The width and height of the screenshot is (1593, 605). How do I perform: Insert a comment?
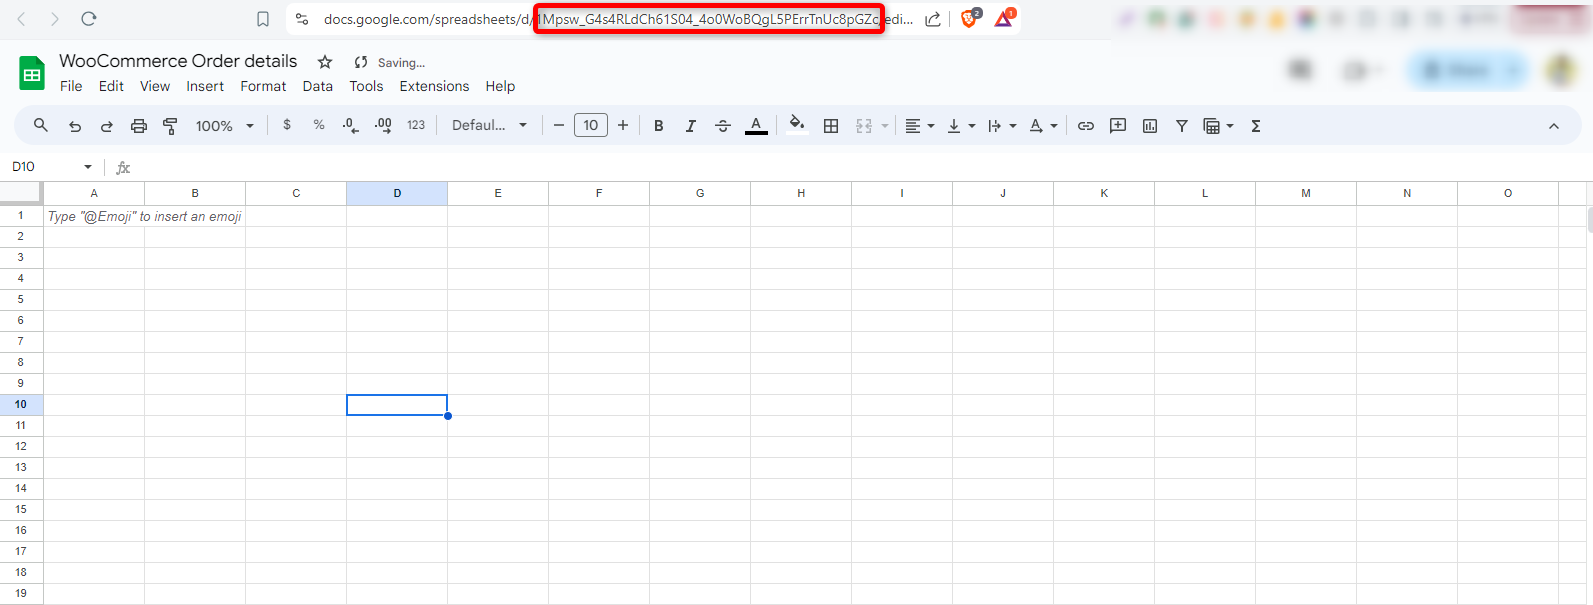[x=1118, y=125]
